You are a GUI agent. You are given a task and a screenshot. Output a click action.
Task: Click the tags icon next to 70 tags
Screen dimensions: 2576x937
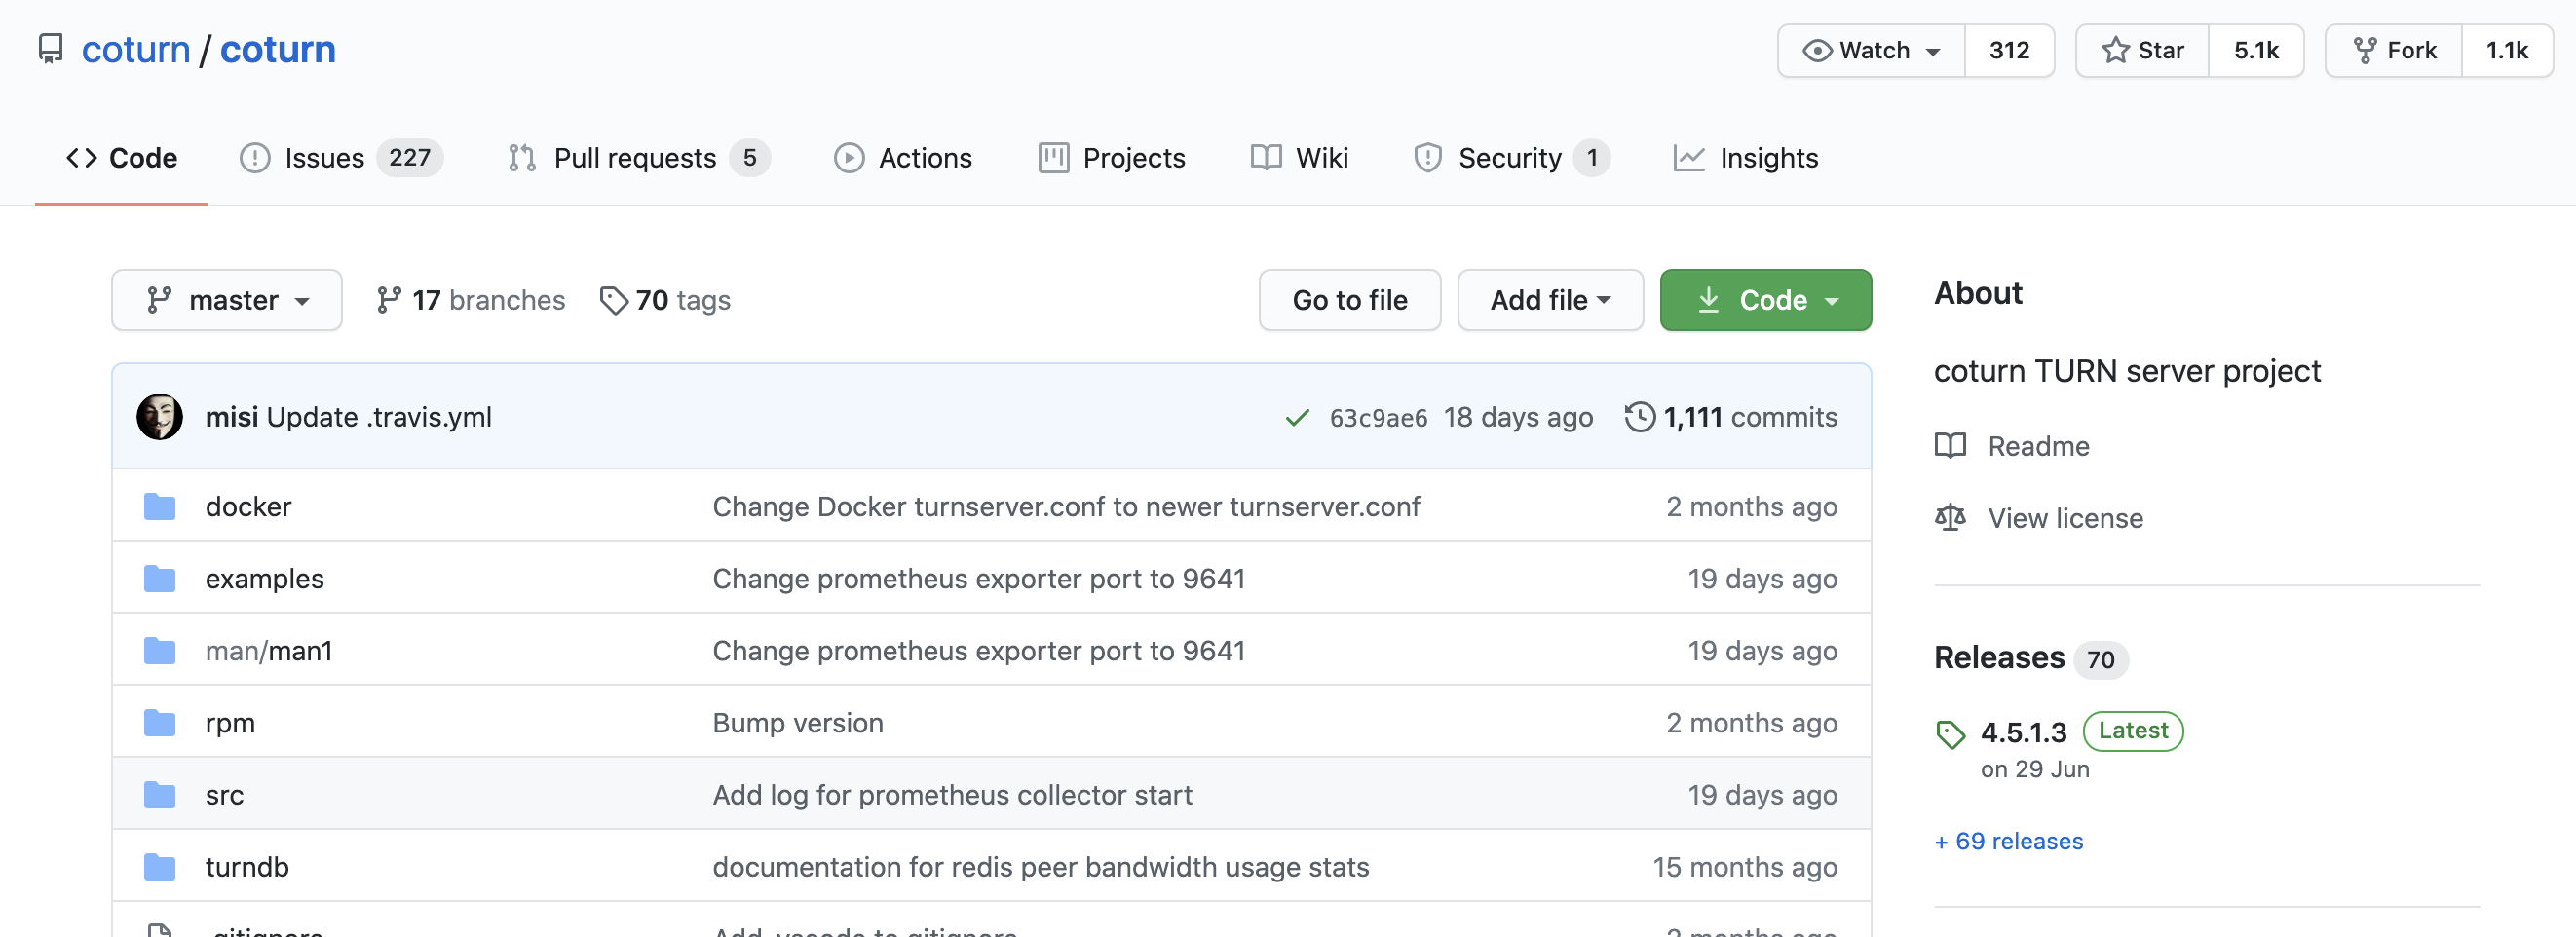pyautogui.click(x=613, y=300)
